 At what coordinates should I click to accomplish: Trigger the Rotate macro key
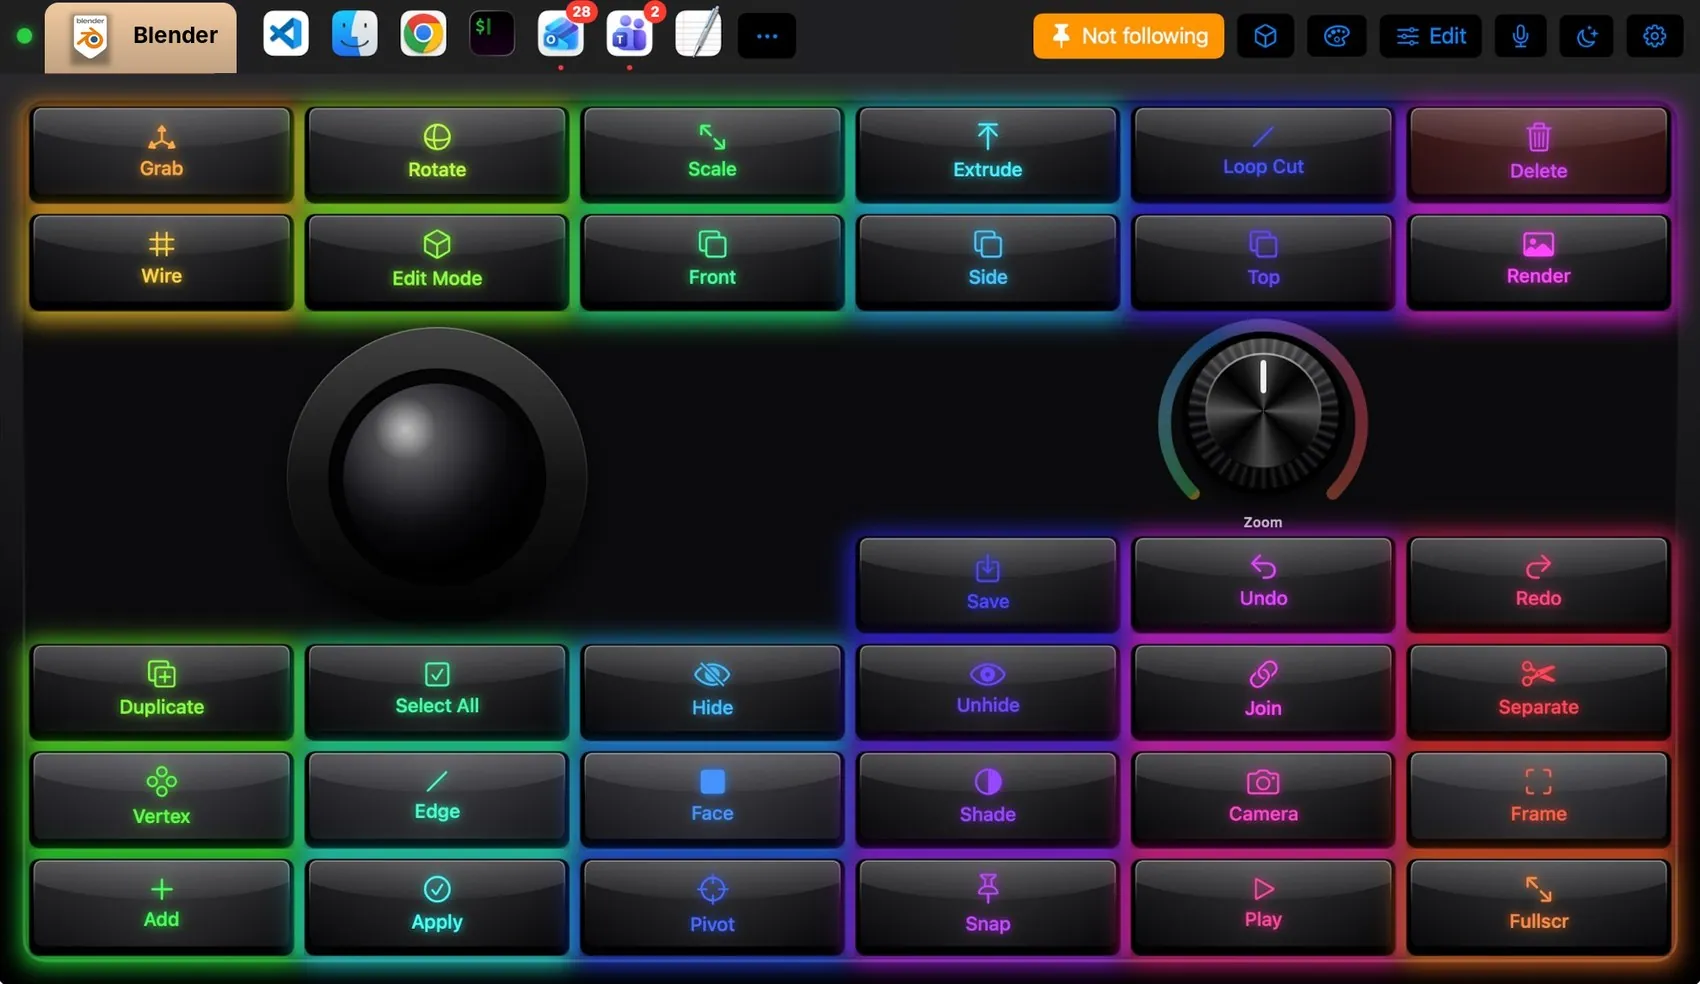pyautogui.click(x=437, y=154)
